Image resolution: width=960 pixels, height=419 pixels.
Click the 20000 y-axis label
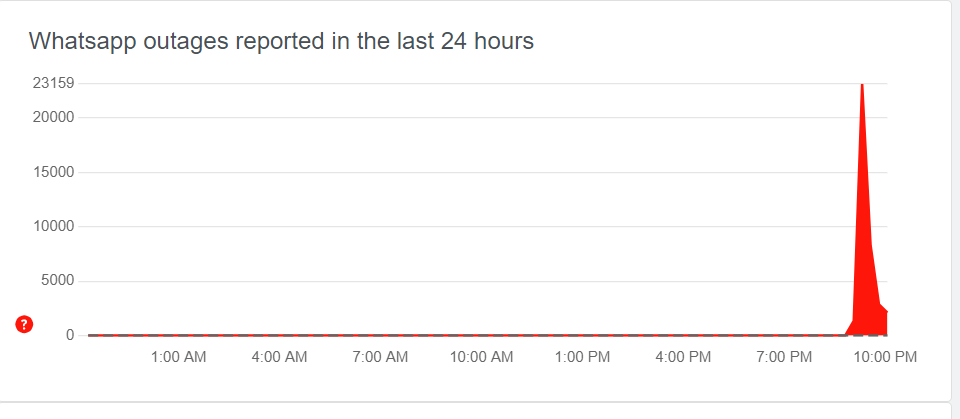point(54,117)
